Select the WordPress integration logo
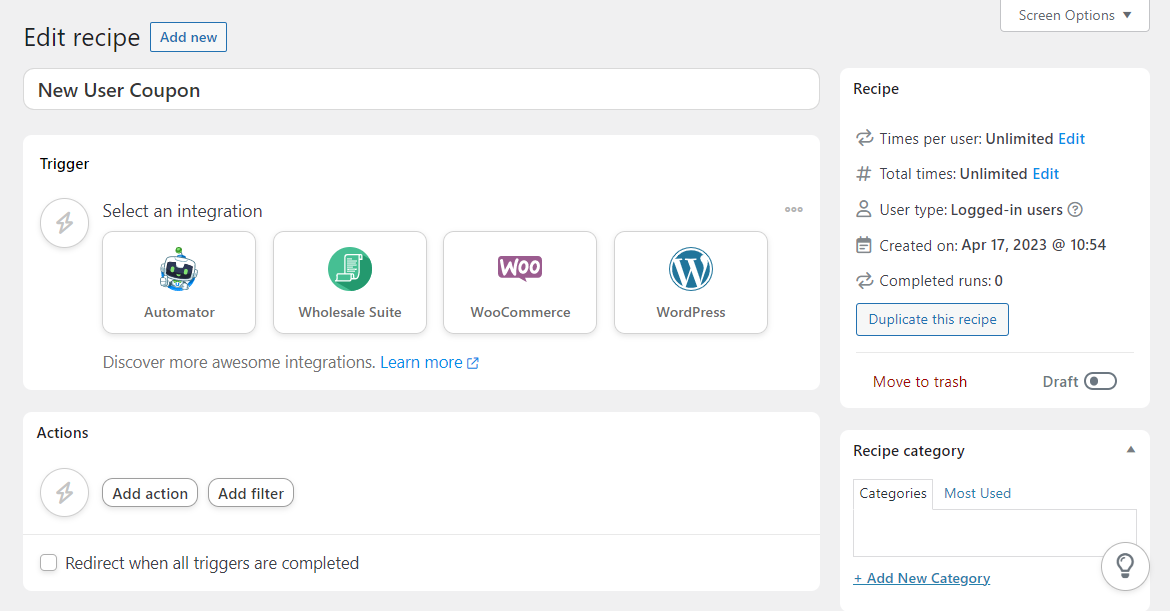This screenshot has height=611, width=1170. click(x=691, y=269)
